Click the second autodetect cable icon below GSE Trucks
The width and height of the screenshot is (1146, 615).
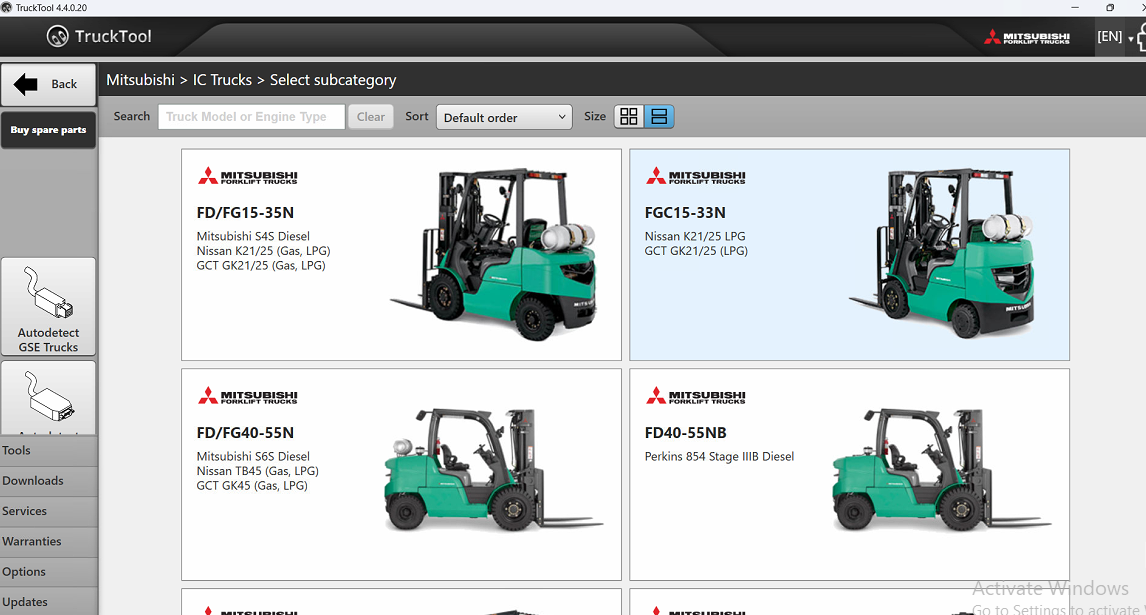(x=48, y=398)
